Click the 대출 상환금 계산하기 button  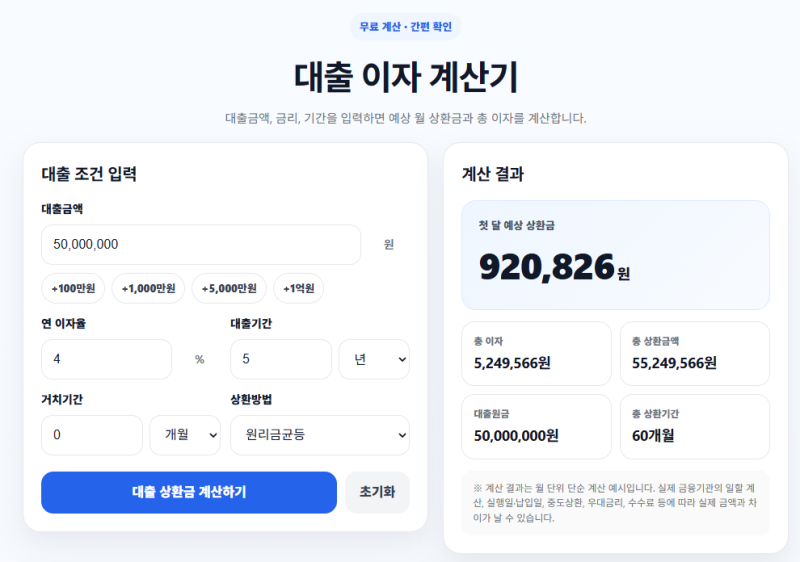click(189, 492)
